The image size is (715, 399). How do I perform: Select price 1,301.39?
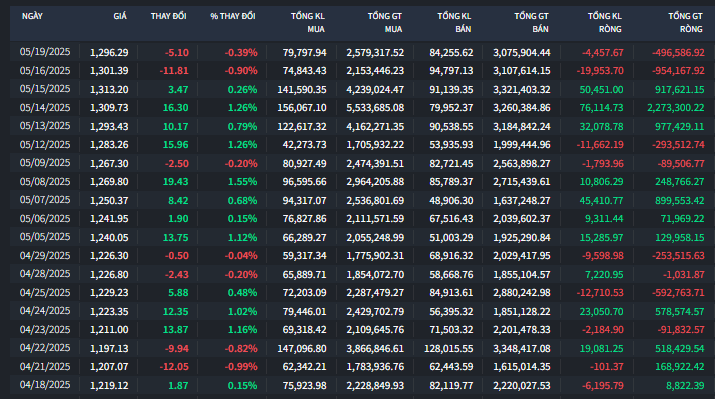[x=109, y=71]
